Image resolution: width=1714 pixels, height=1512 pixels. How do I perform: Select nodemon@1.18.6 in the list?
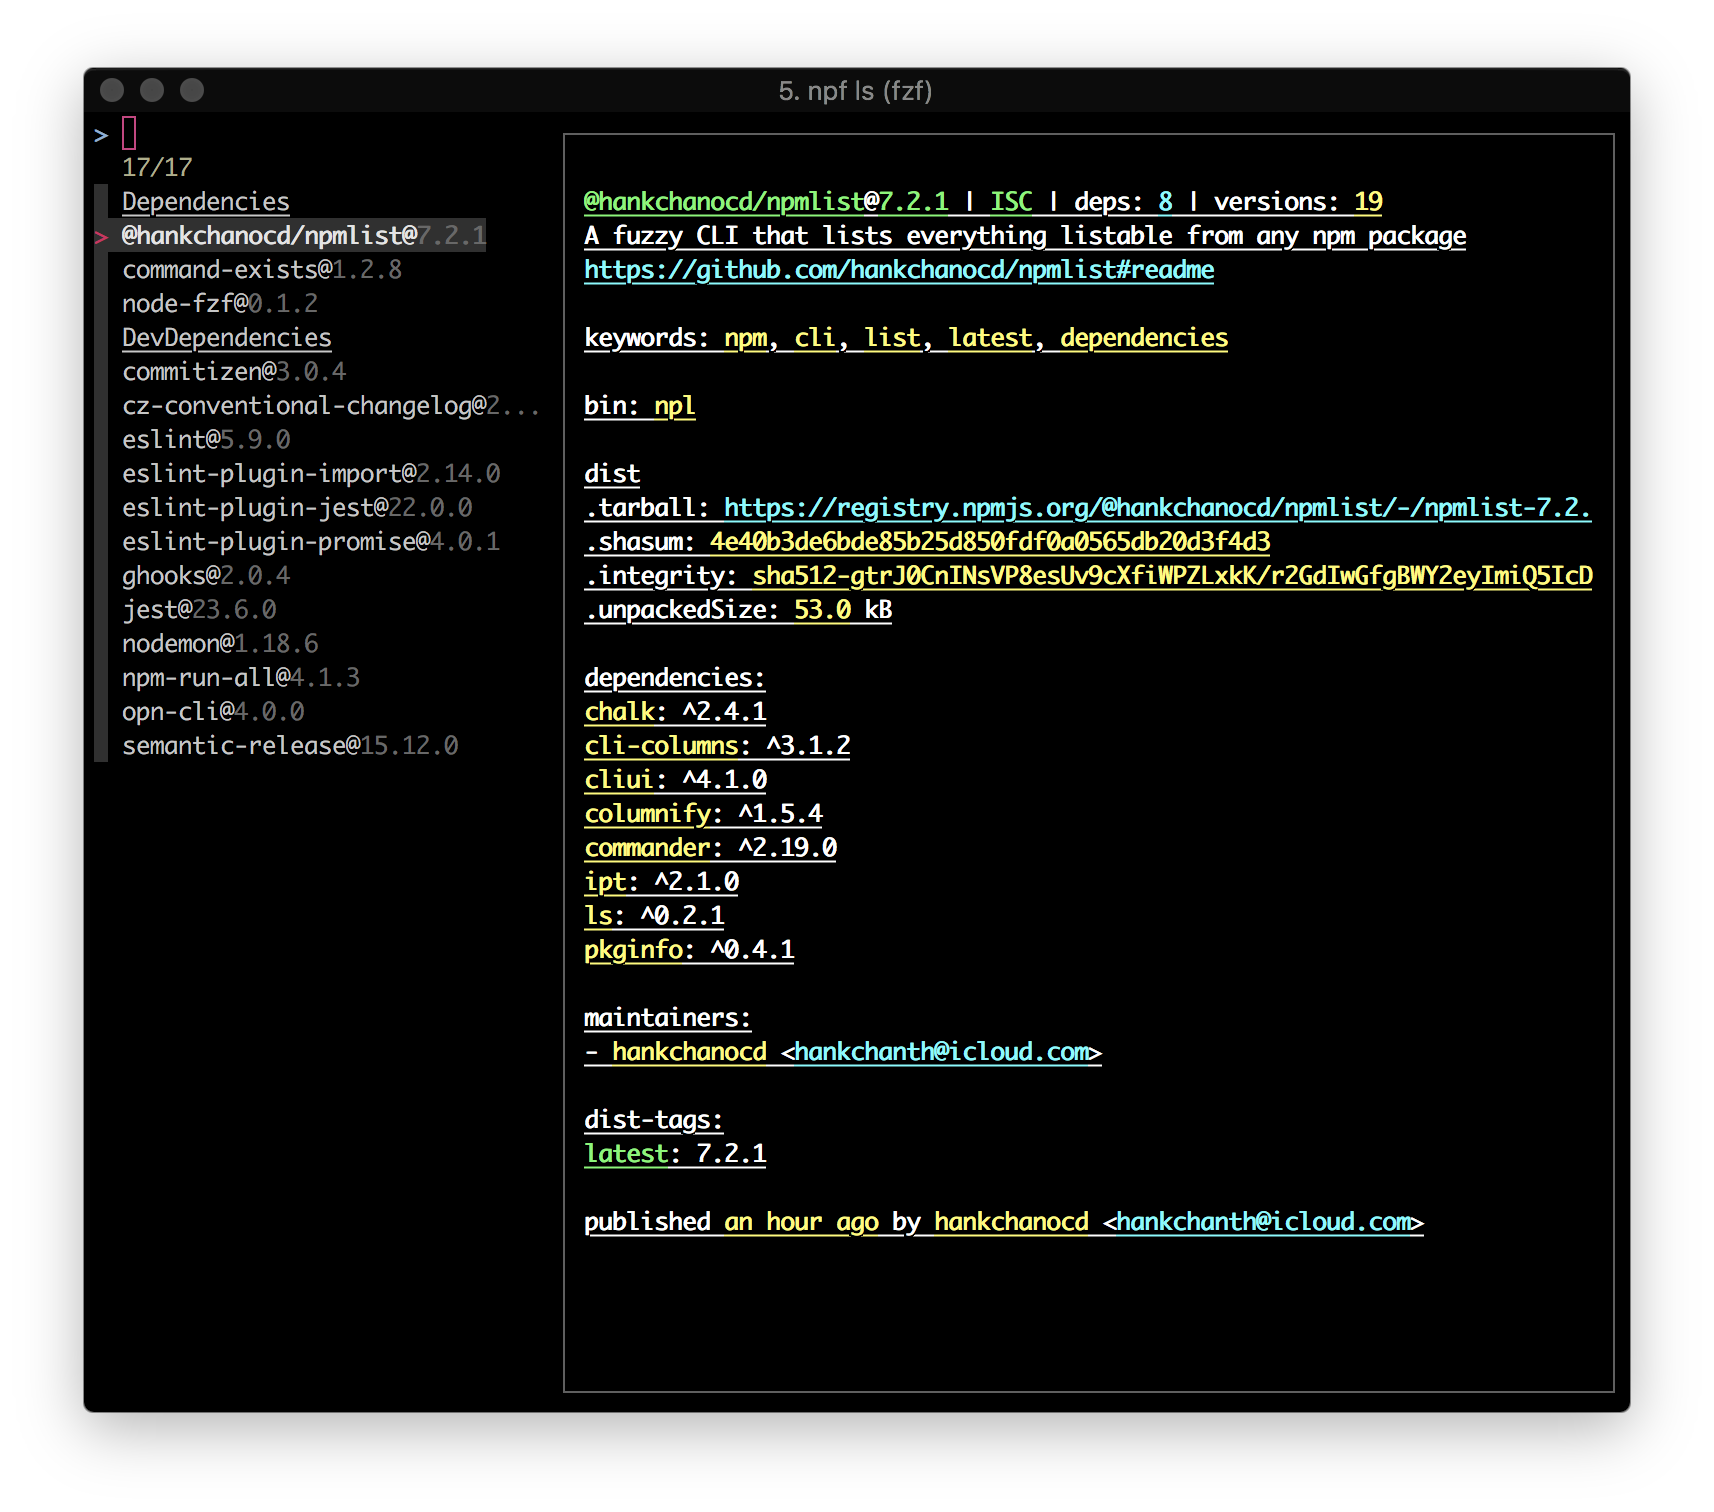(220, 643)
